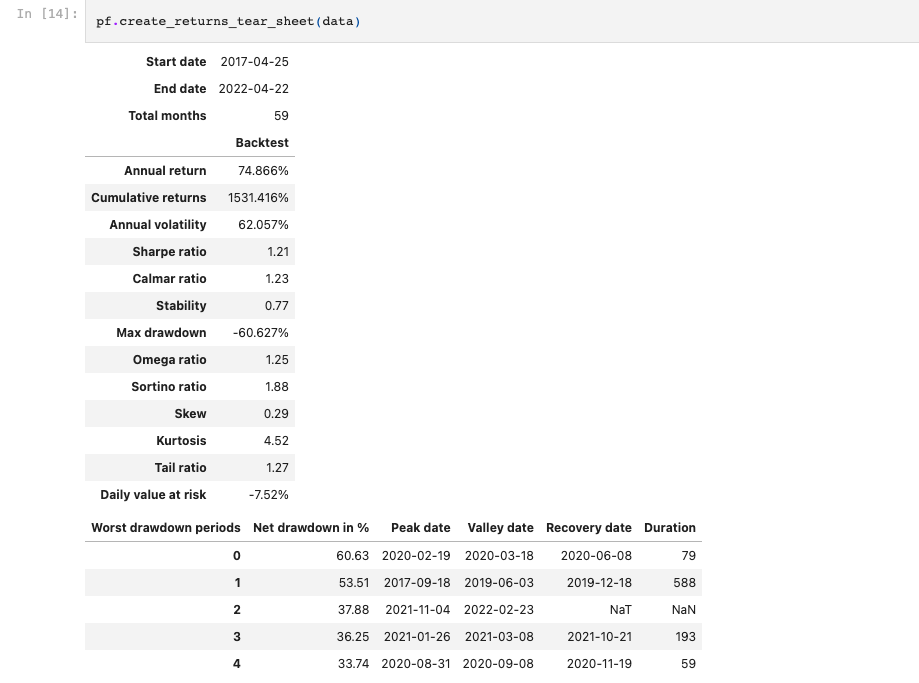Click the End date row label
The image size is (919, 683).
[180, 89]
